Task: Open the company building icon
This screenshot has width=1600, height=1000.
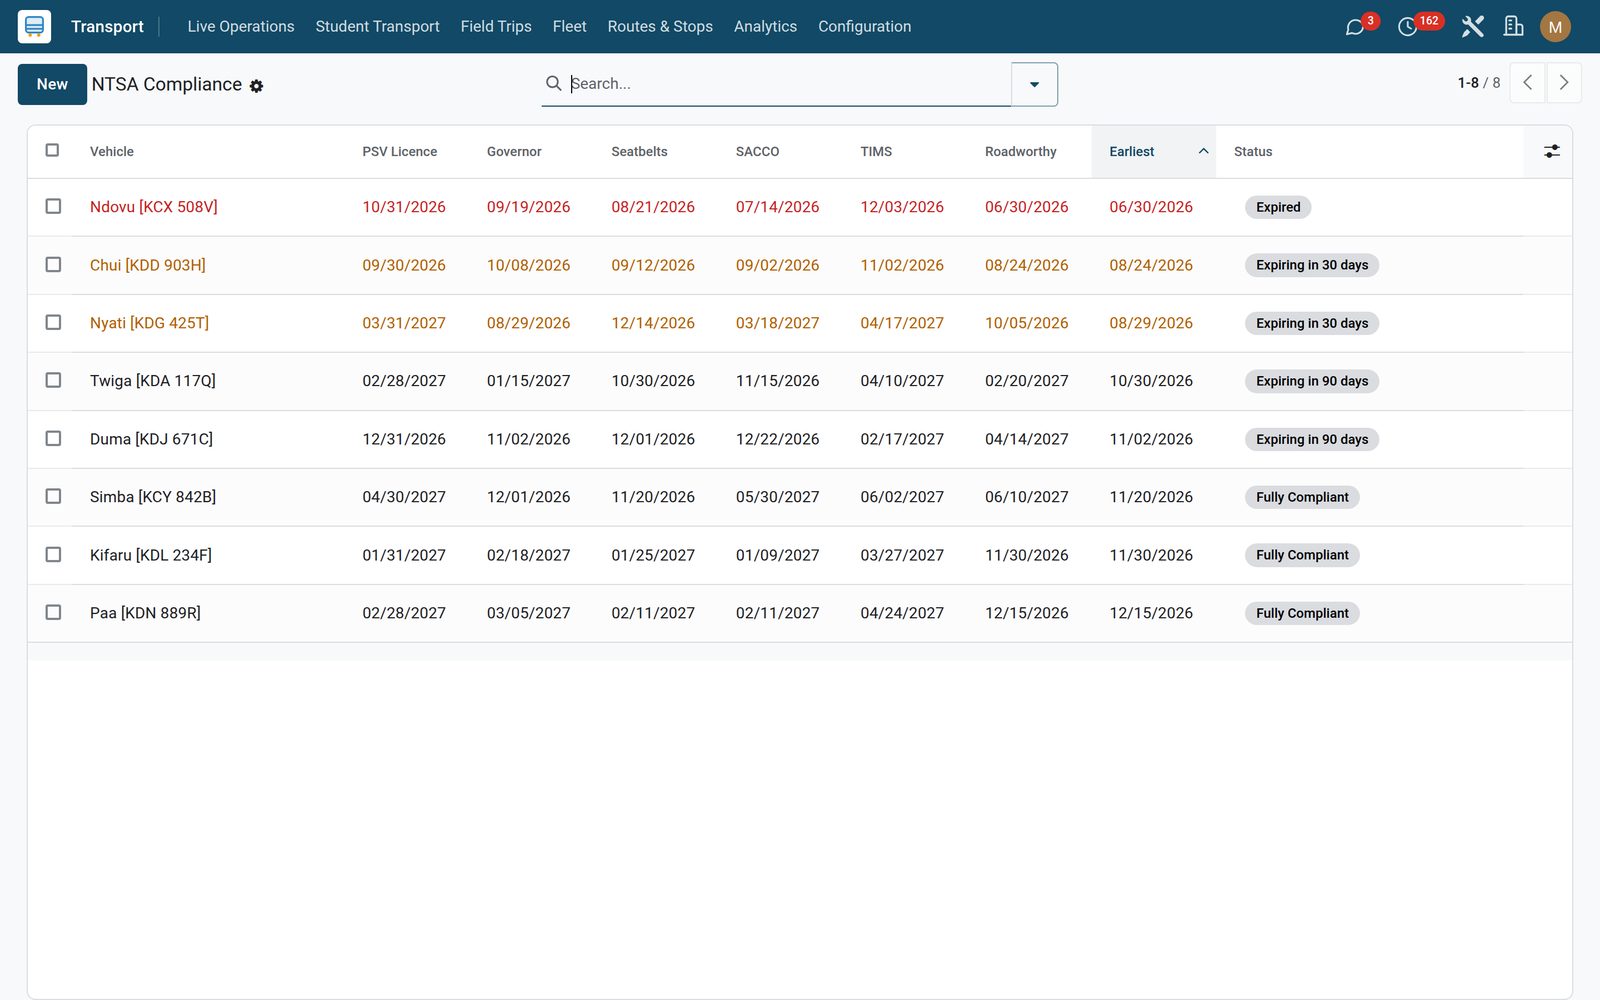Action: pyautogui.click(x=1514, y=27)
